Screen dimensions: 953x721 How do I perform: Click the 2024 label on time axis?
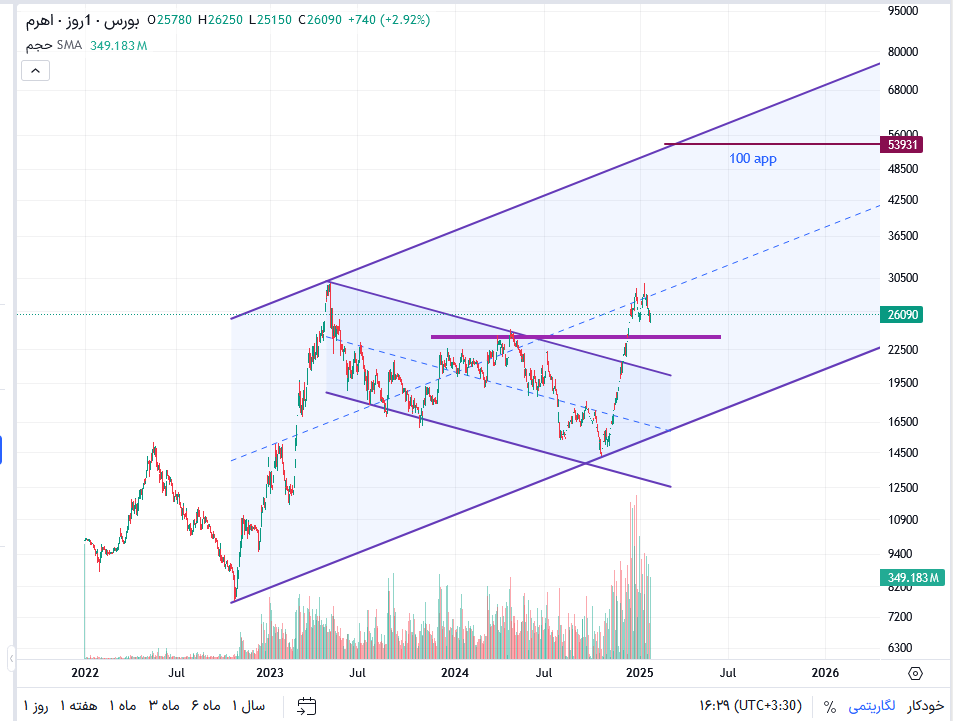pyautogui.click(x=455, y=673)
